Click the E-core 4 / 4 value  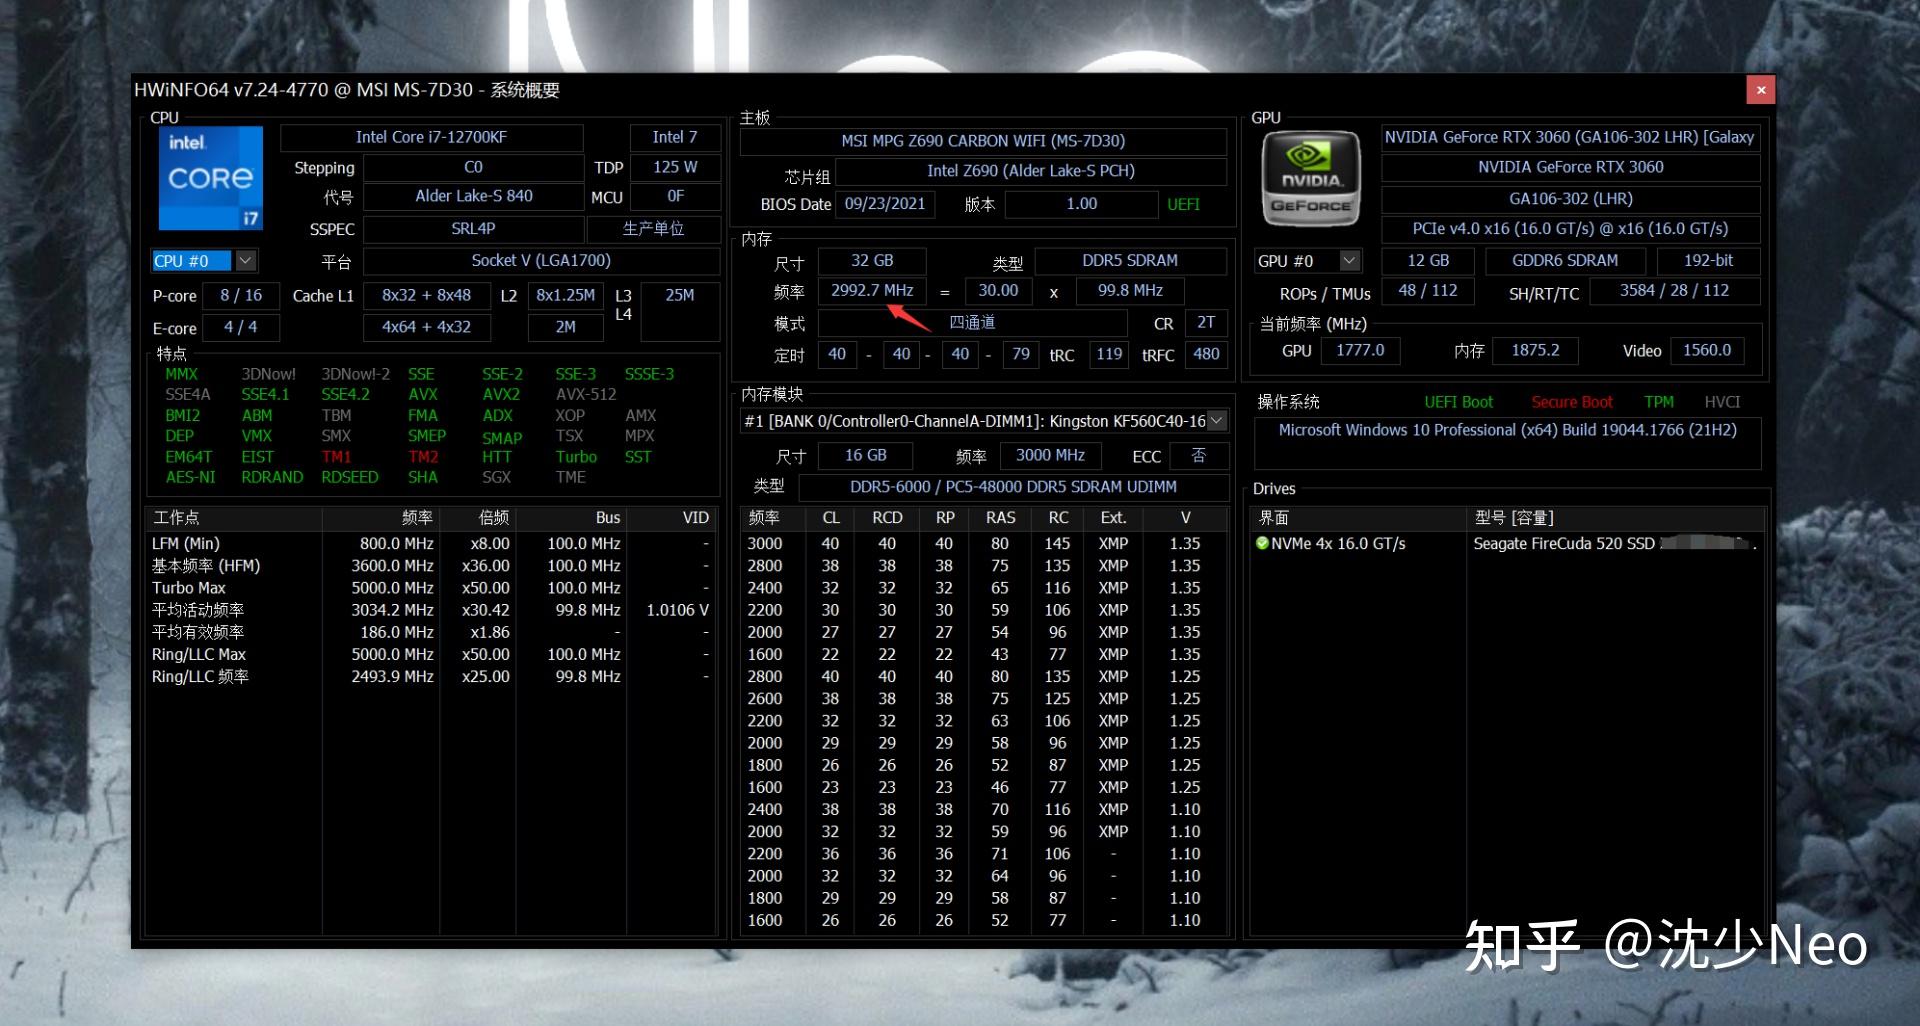241,327
